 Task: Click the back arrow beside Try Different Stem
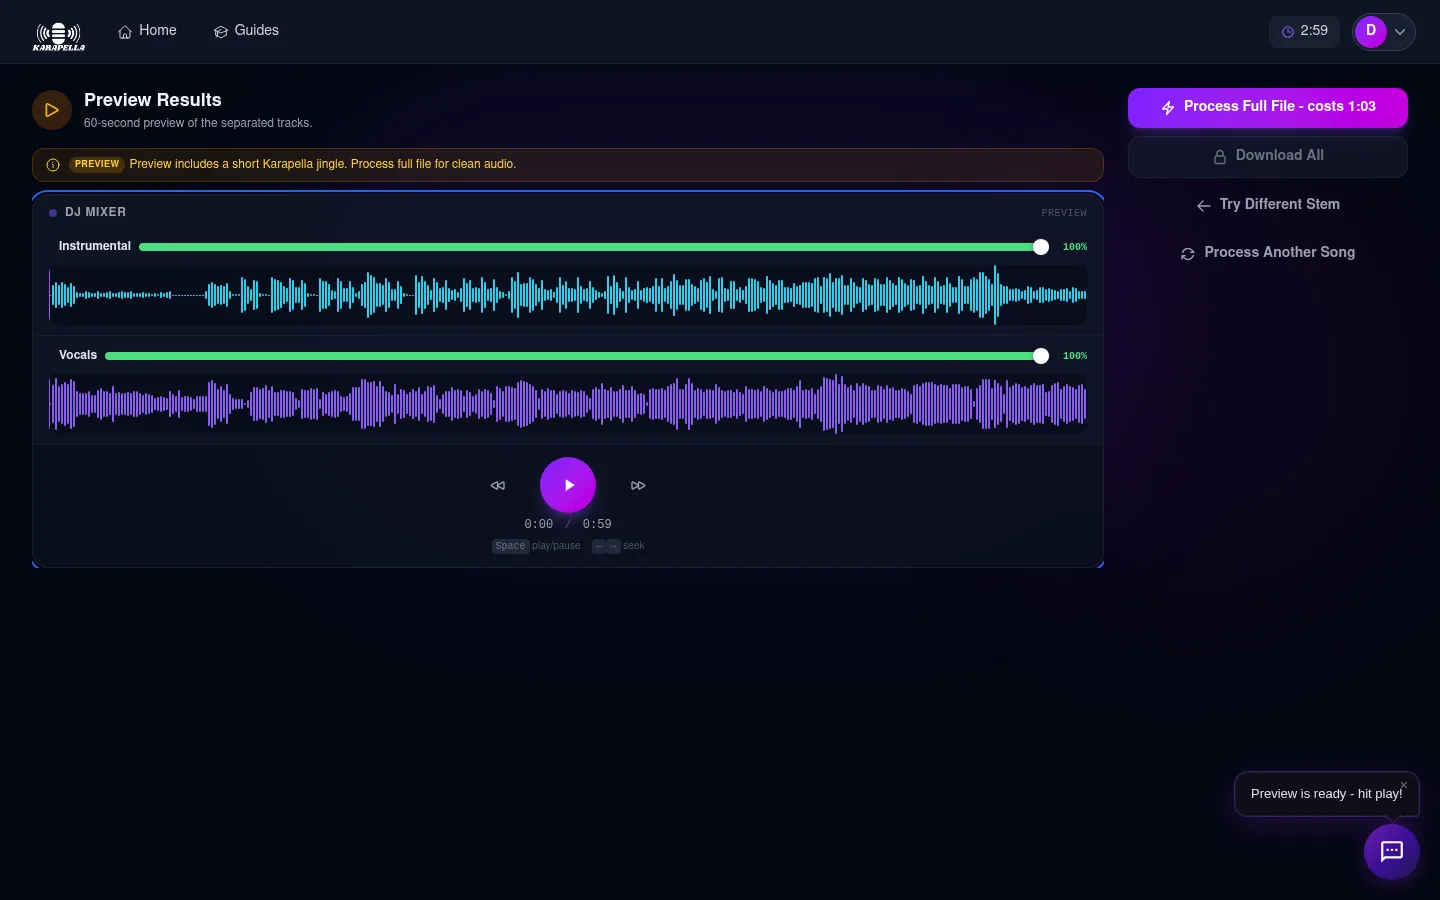tap(1203, 205)
